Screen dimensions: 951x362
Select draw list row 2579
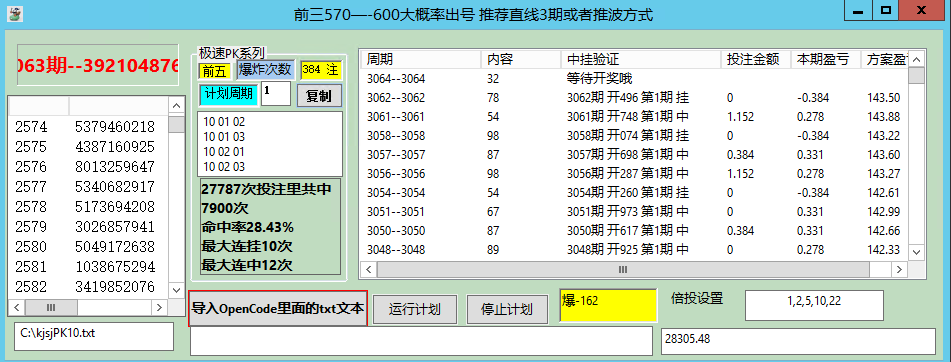click(89, 227)
